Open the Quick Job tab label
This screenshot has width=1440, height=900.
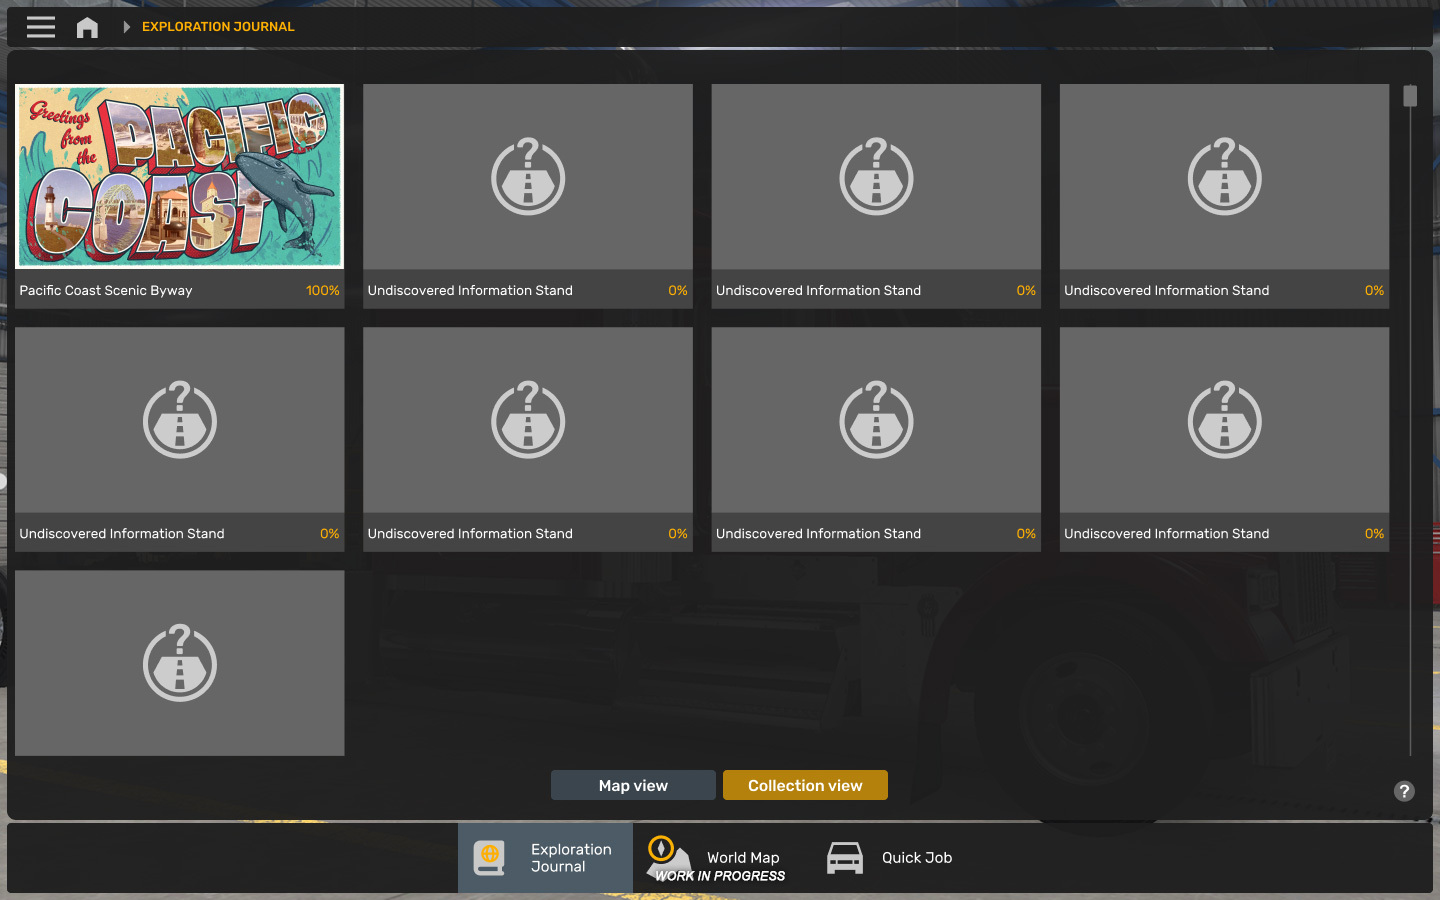click(917, 858)
